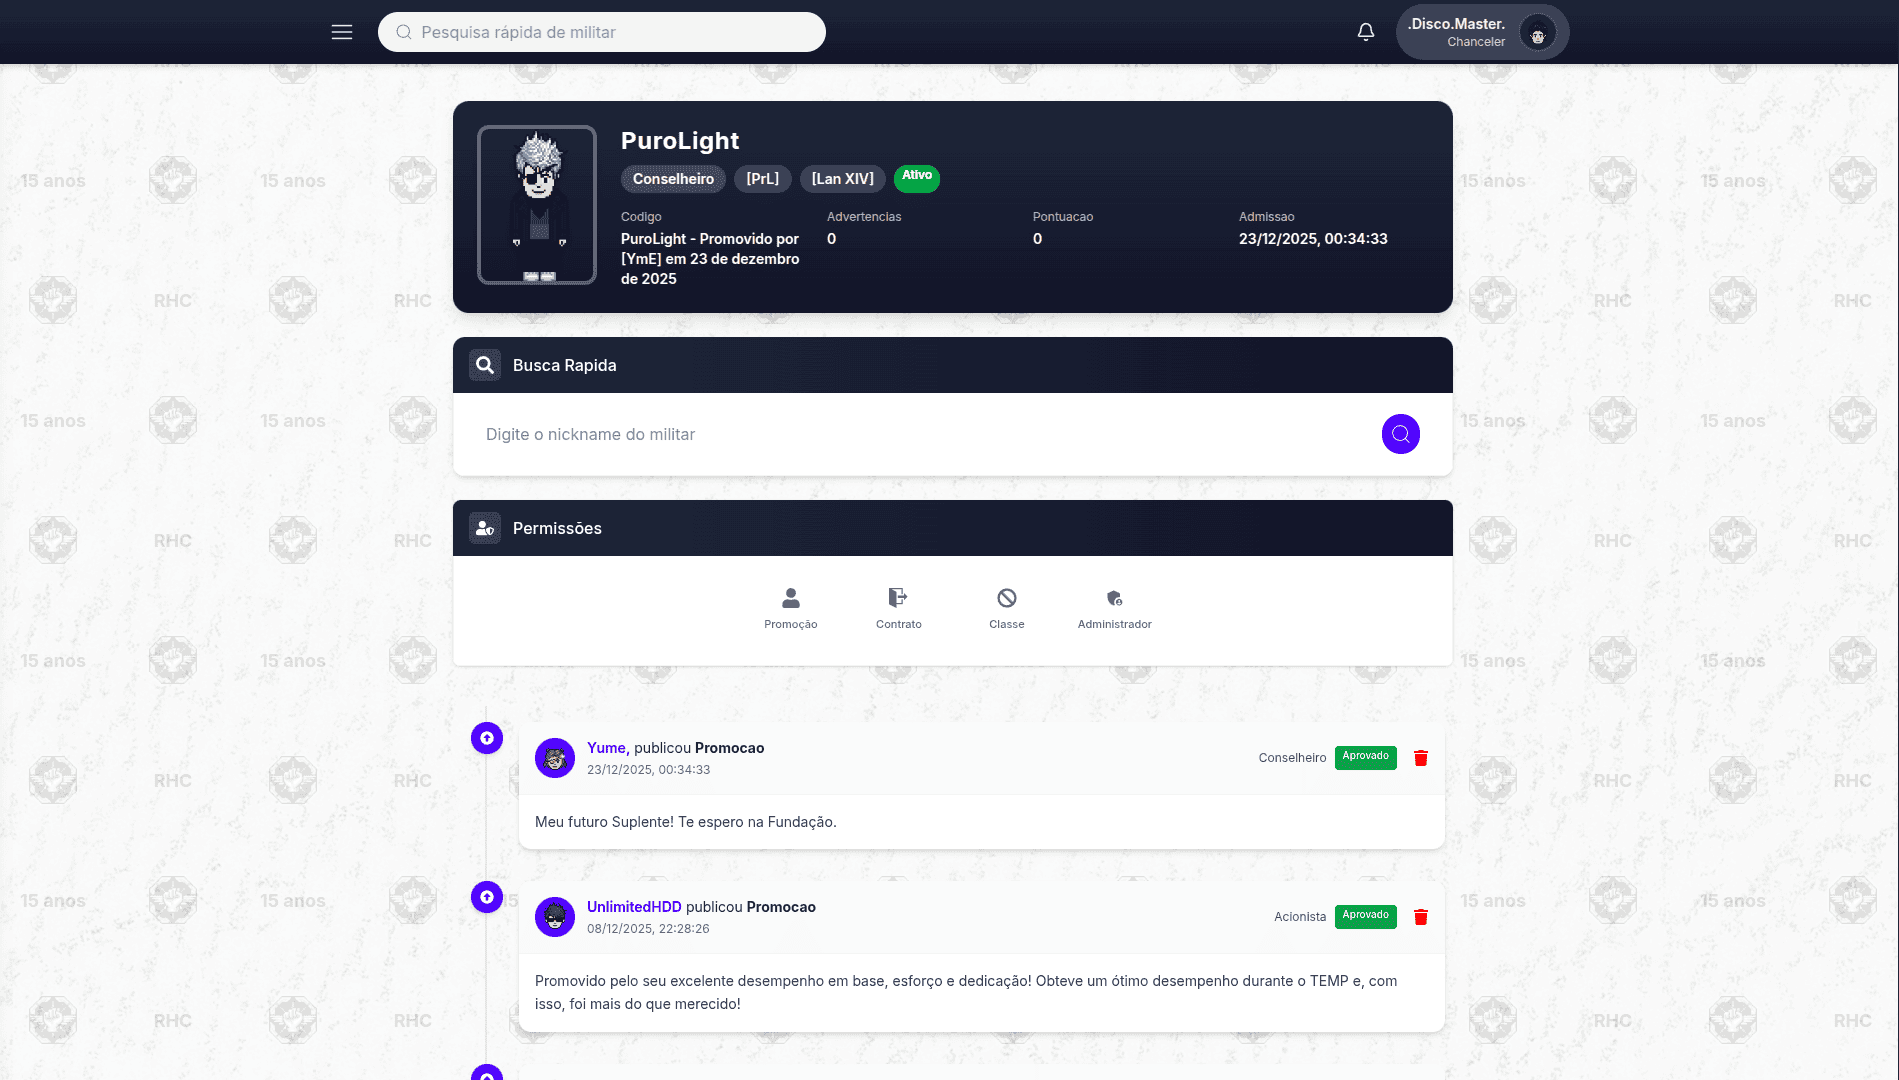Open UnlimitedHDD's profile link
The image size is (1899, 1080).
[634, 907]
